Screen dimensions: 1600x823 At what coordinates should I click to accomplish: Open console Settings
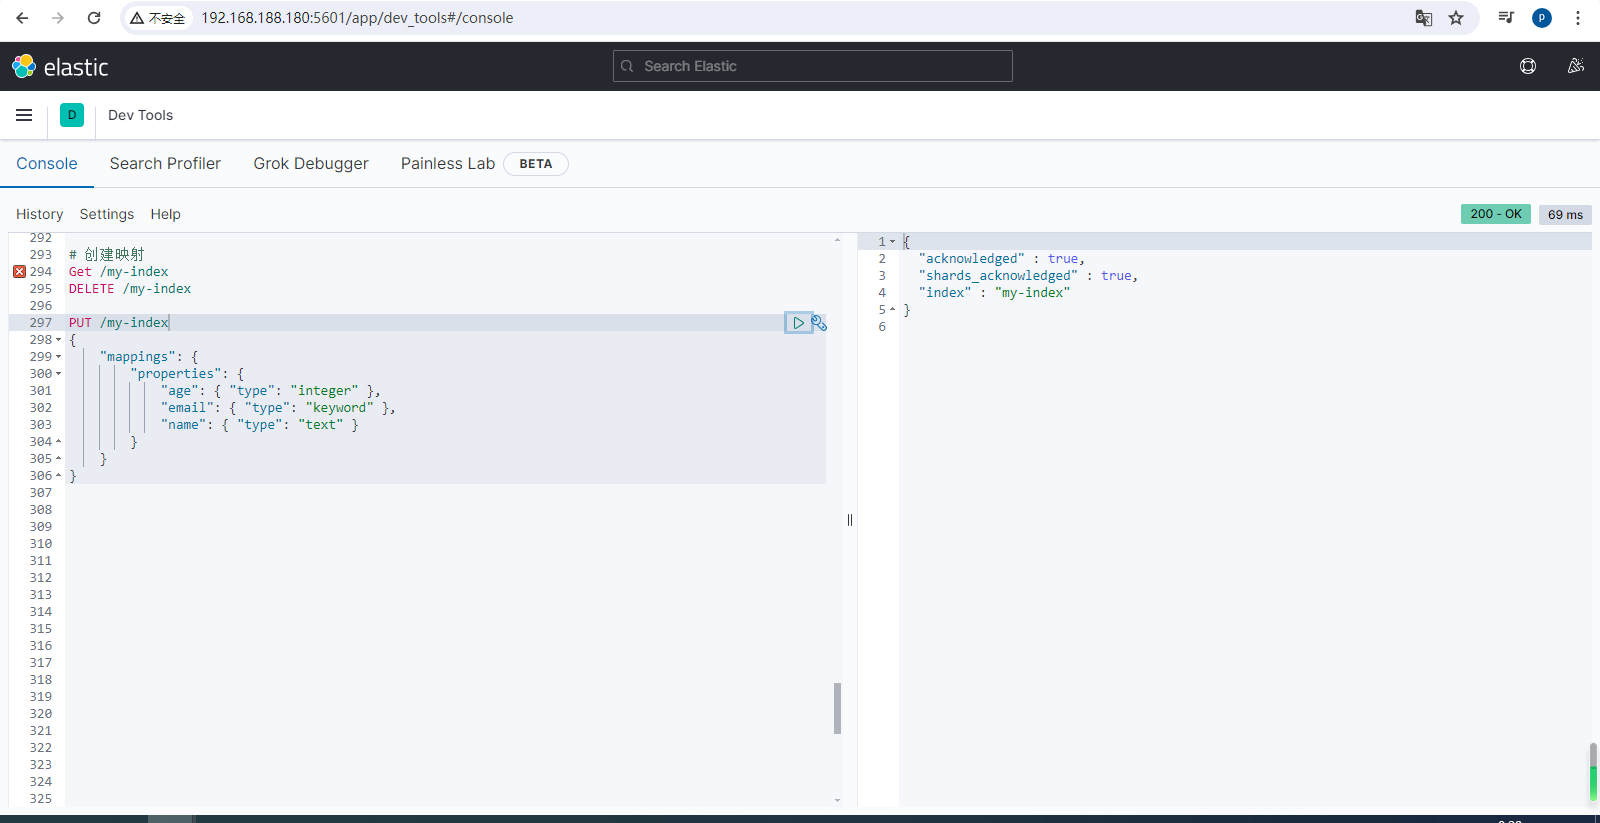tap(107, 214)
